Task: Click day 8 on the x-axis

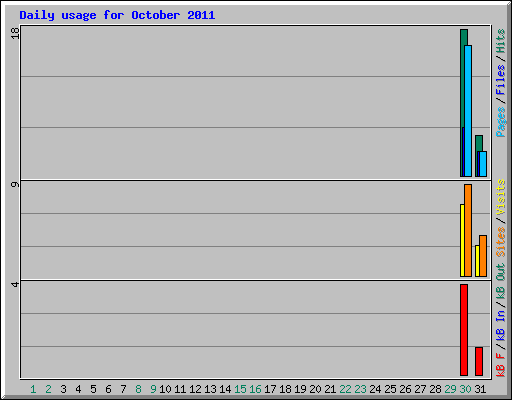Action: click(138, 389)
